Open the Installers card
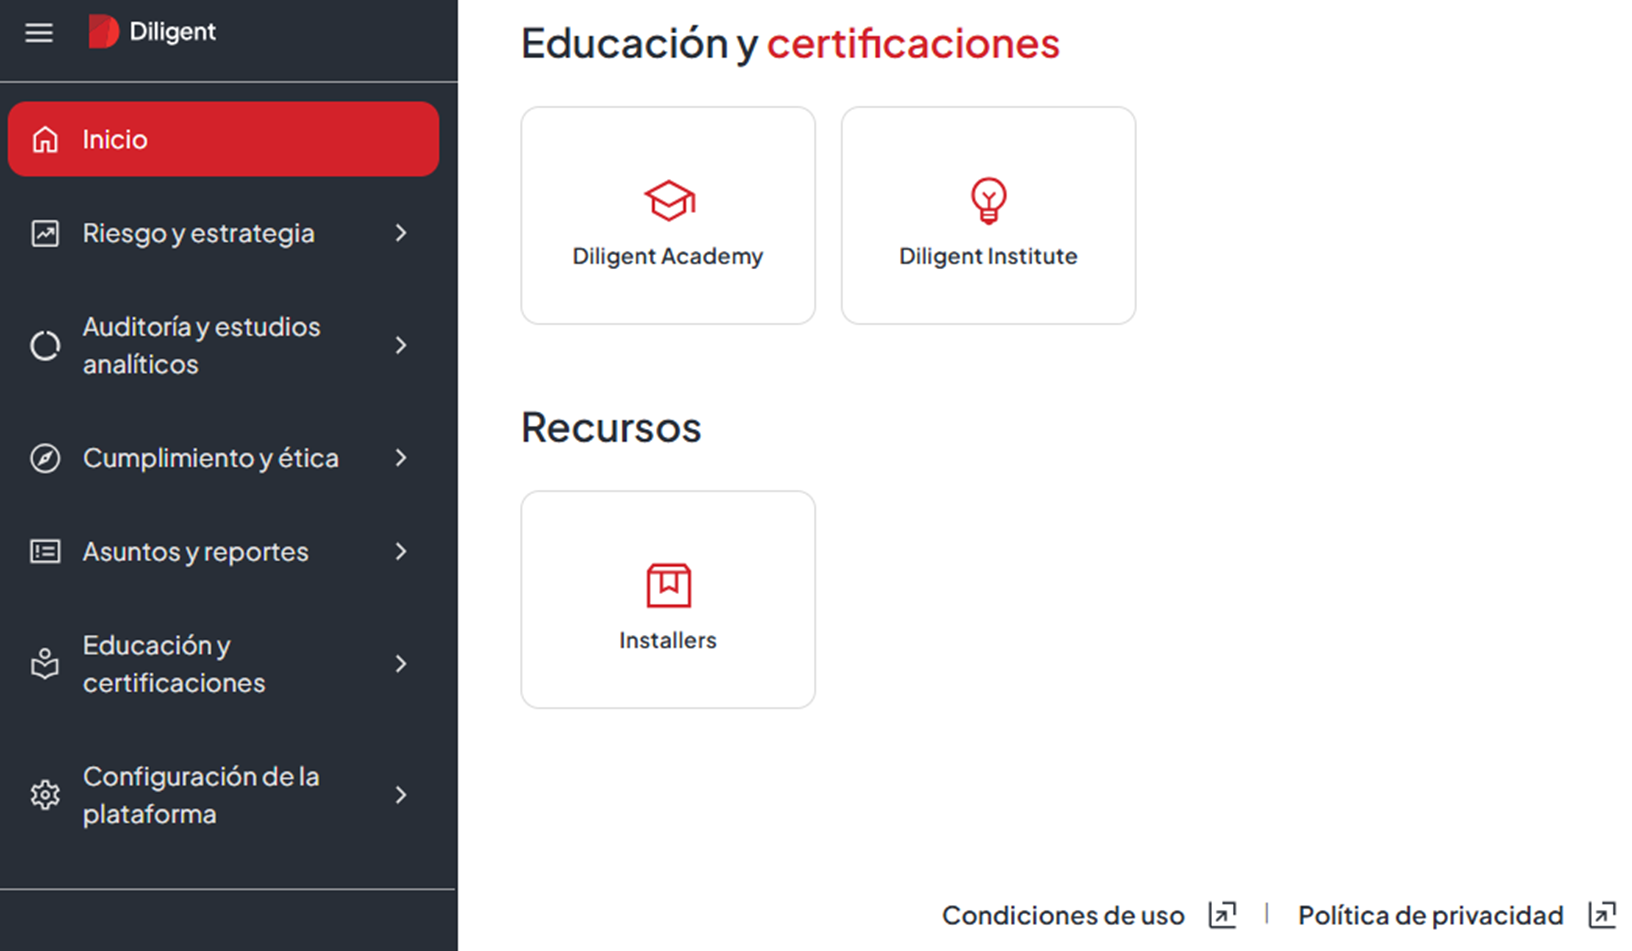 click(668, 599)
